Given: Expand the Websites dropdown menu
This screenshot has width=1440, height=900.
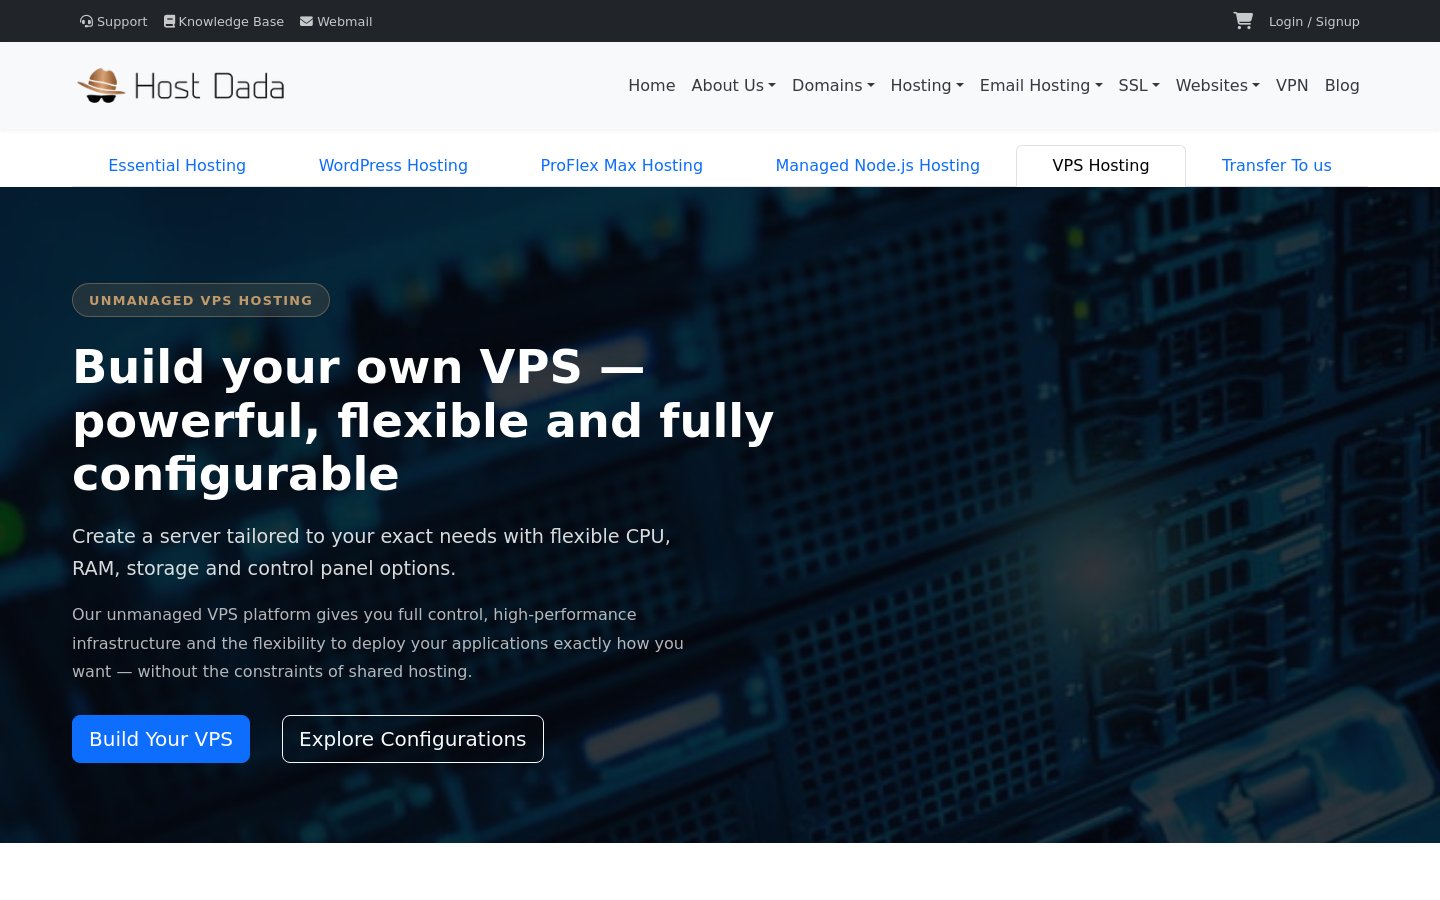Looking at the screenshot, I should click(x=1218, y=85).
